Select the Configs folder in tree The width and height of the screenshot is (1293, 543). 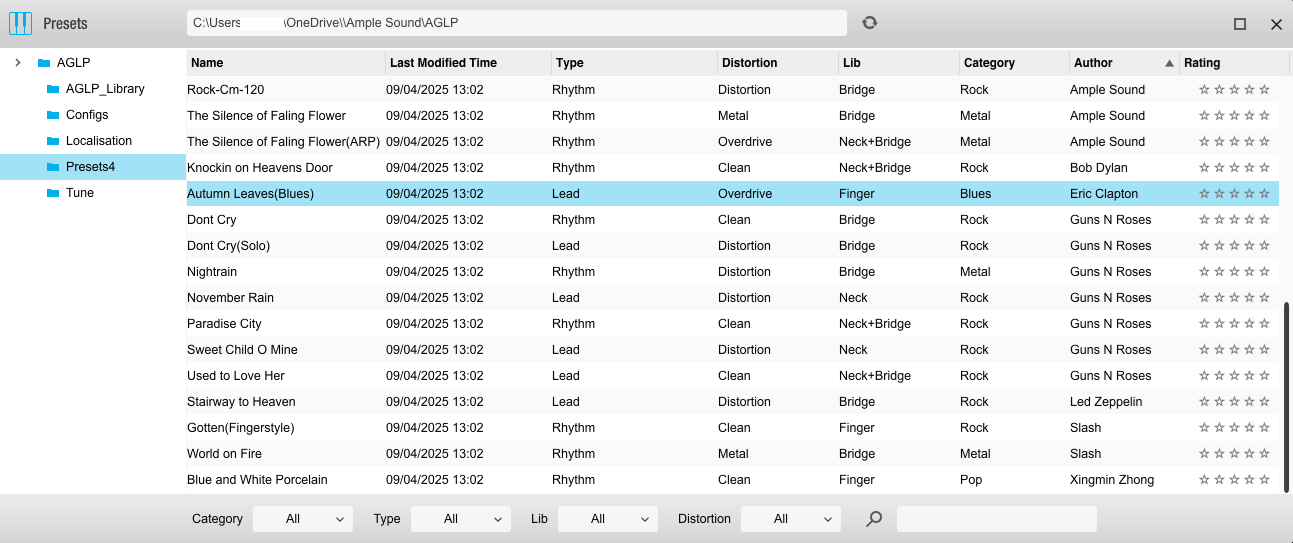[x=87, y=115]
